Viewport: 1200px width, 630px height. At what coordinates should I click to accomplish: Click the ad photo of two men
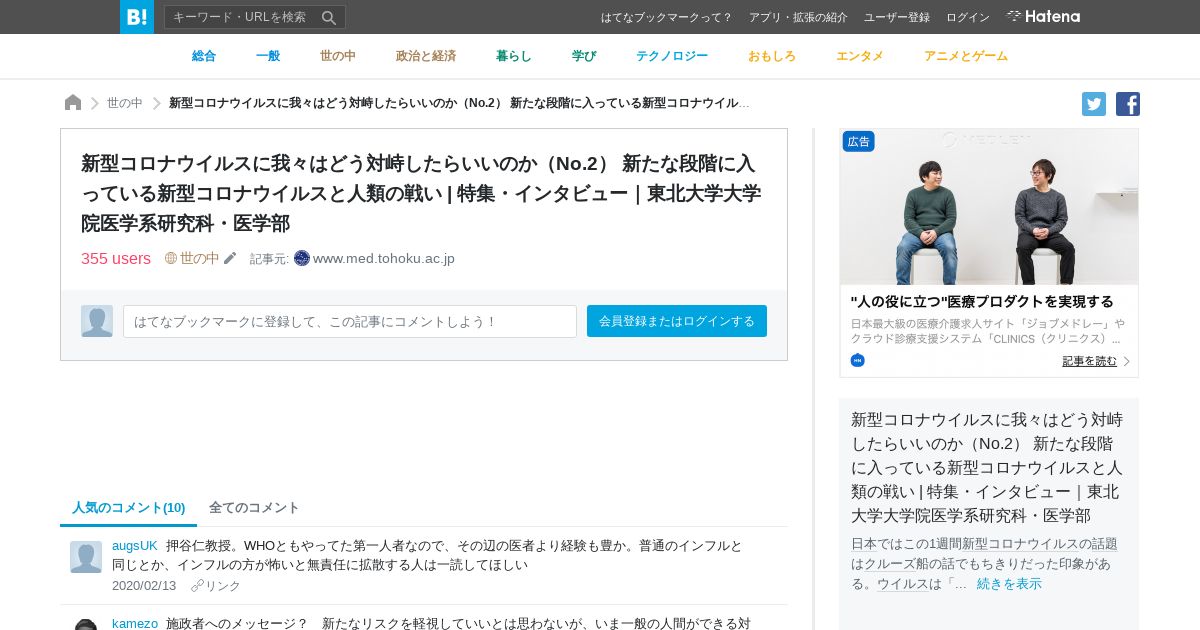coord(989,207)
